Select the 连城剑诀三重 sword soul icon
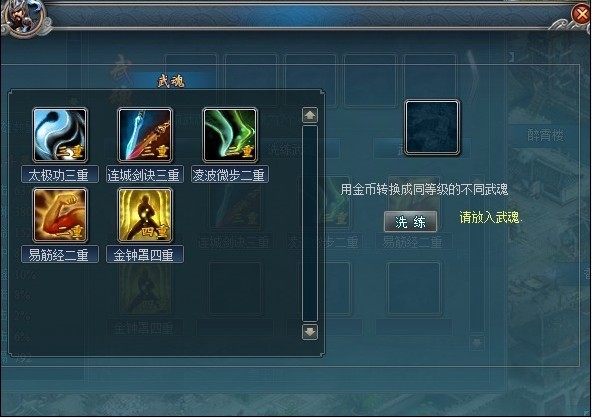The width and height of the screenshot is (592, 418). tap(145, 135)
